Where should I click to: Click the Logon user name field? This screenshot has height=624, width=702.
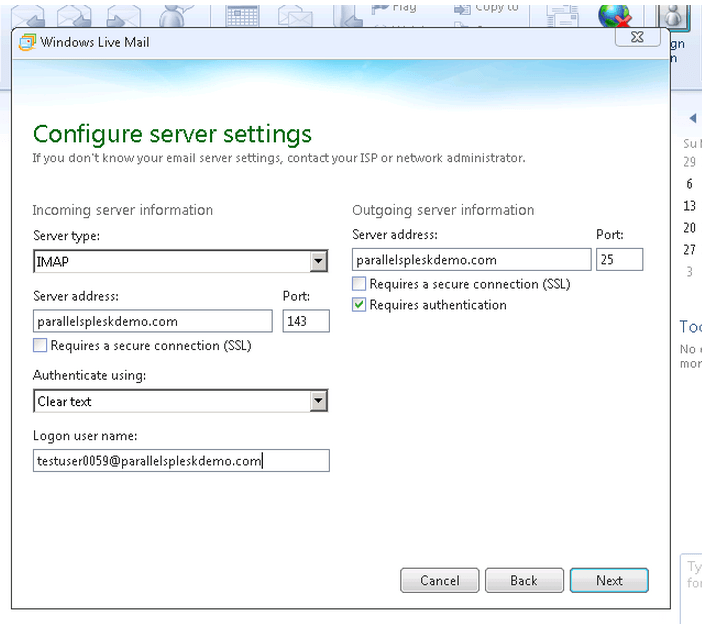pyautogui.click(x=181, y=461)
